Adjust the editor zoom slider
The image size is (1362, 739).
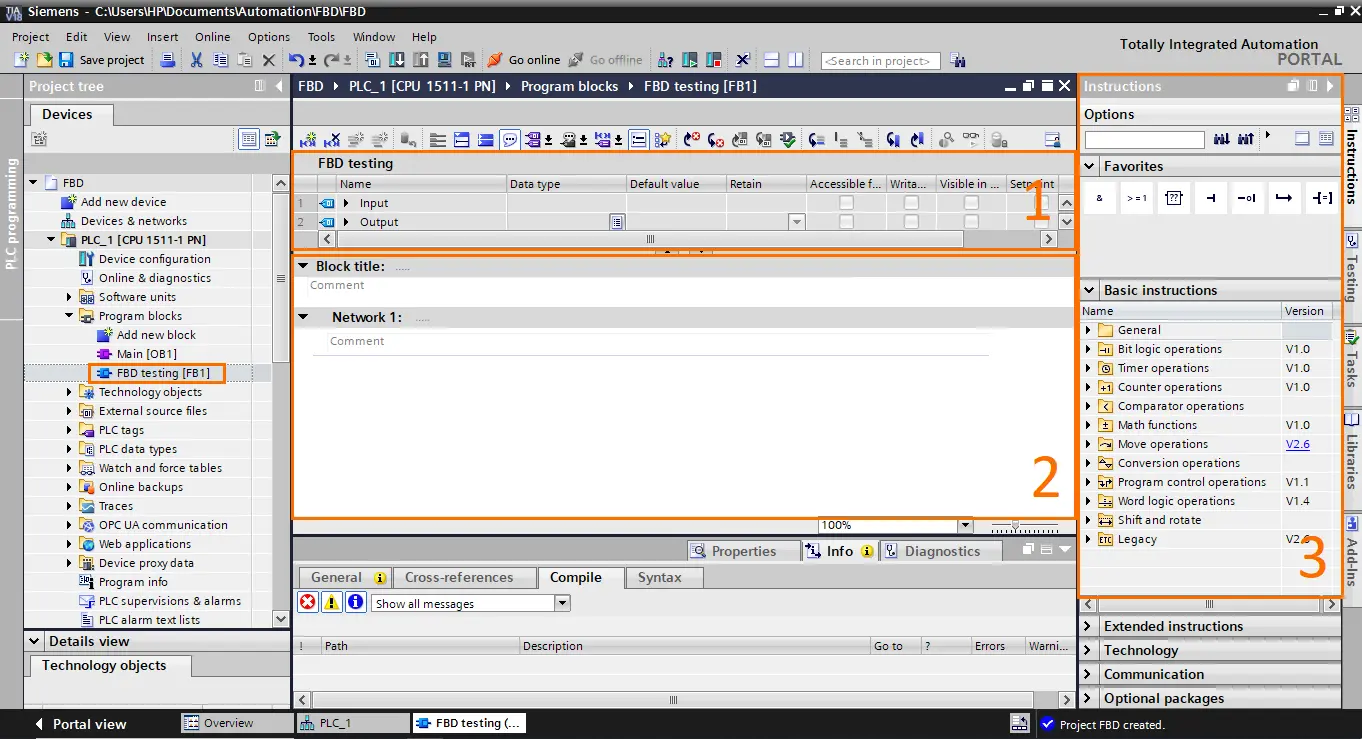[1016, 525]
